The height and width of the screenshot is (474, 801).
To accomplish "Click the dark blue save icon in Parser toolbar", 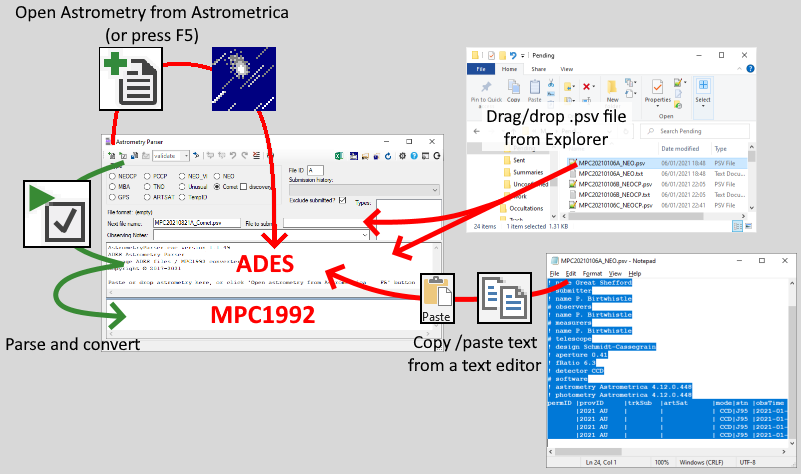I will click(354, 156).
